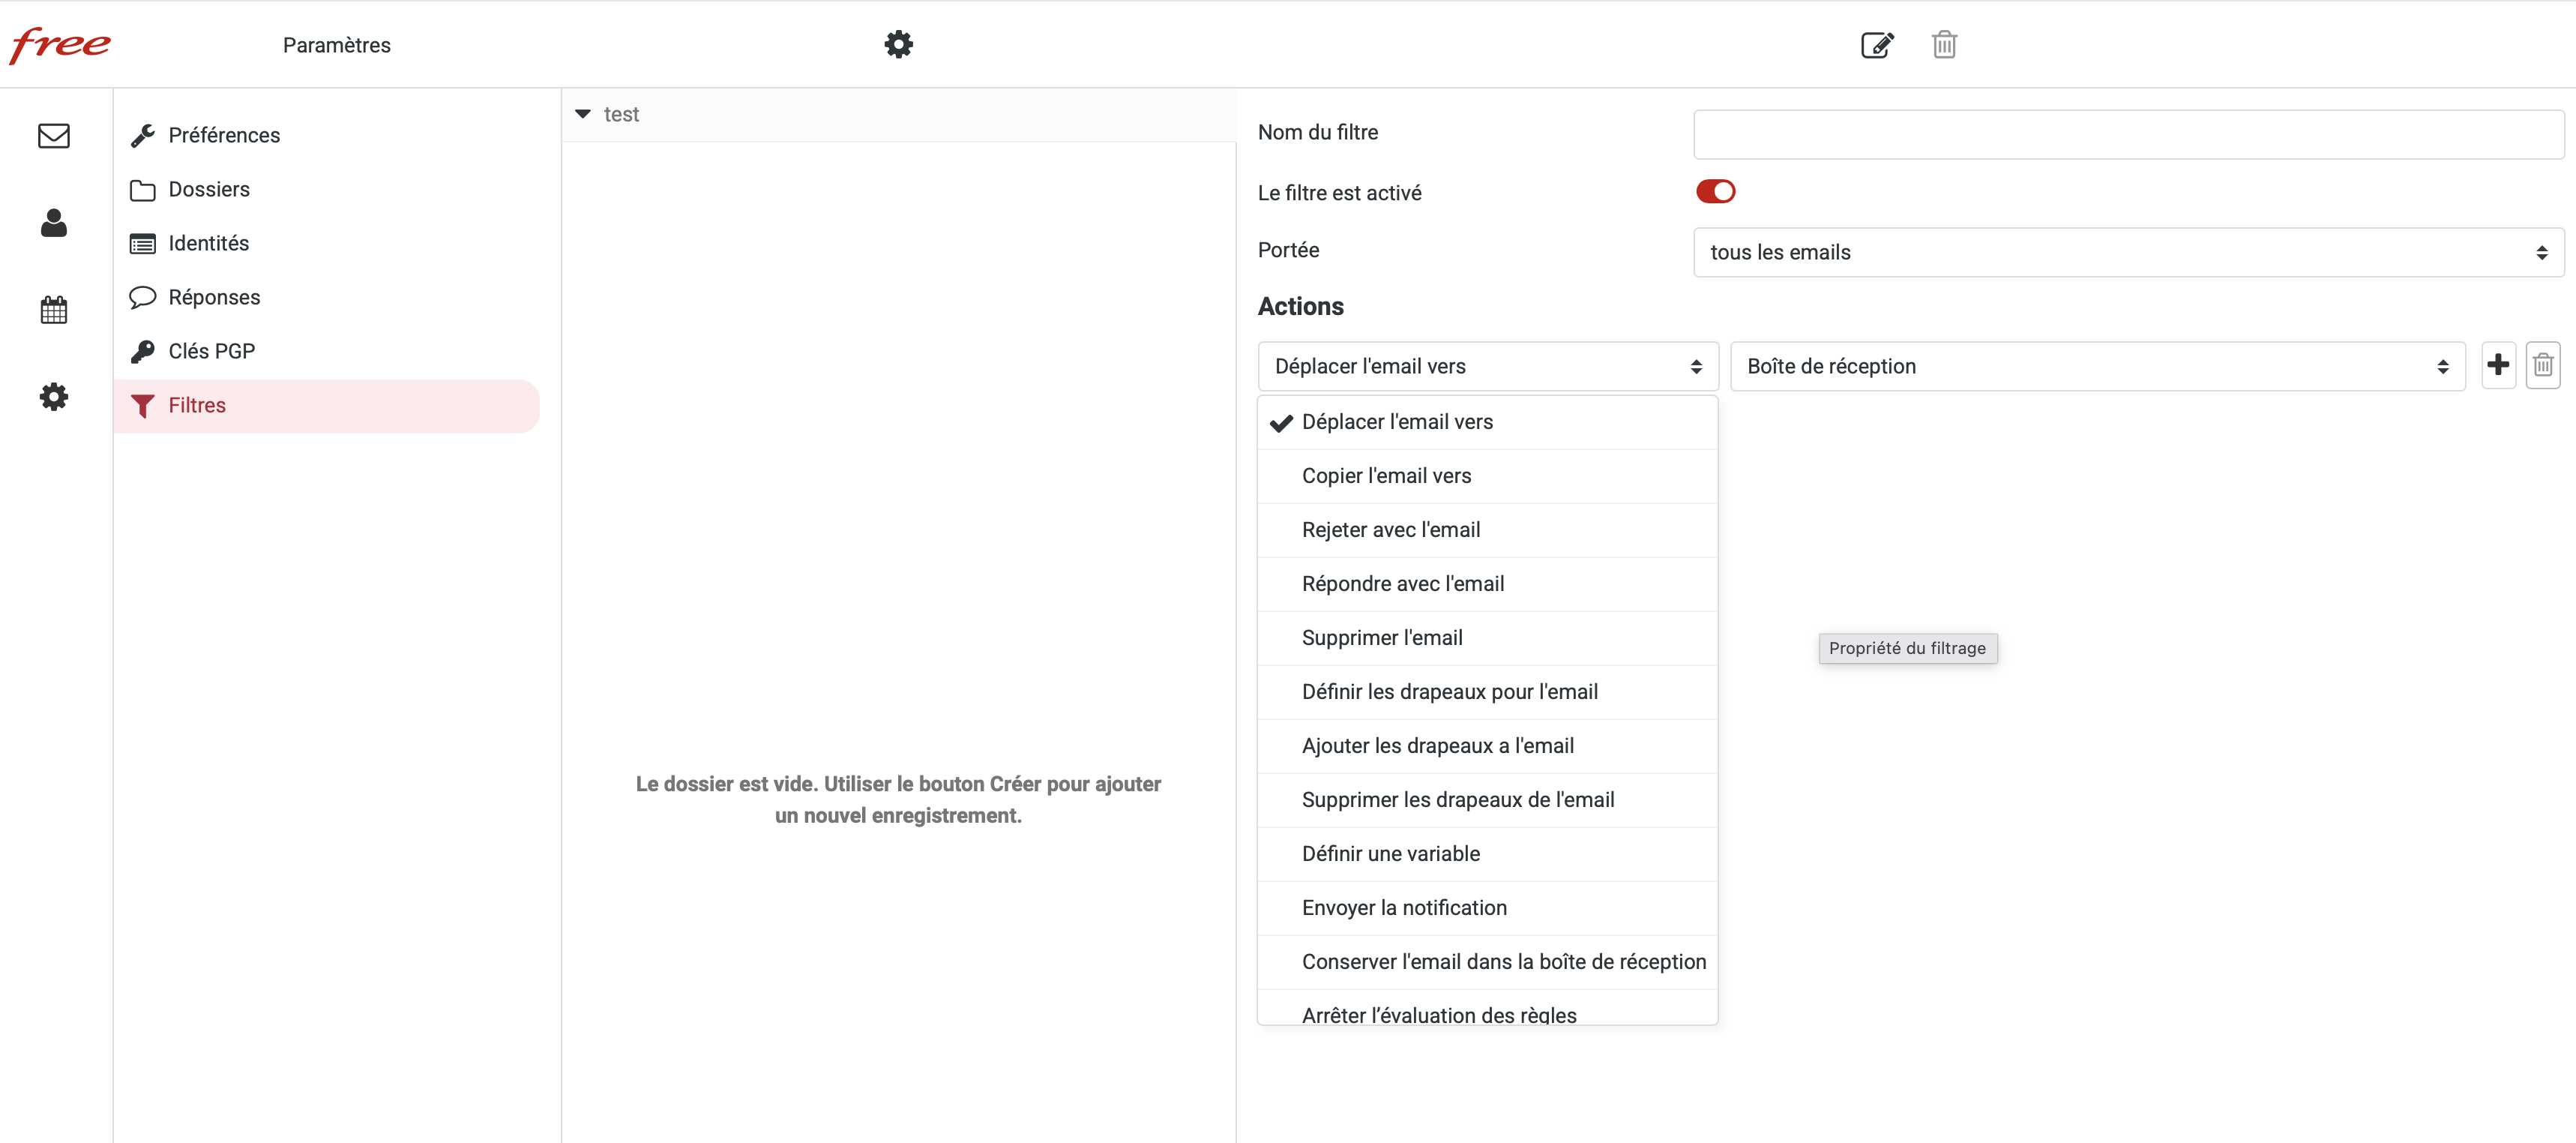2576x1143 pixels.
Task: Delete the action row with trash icon
Action: tap(2543, 366)
